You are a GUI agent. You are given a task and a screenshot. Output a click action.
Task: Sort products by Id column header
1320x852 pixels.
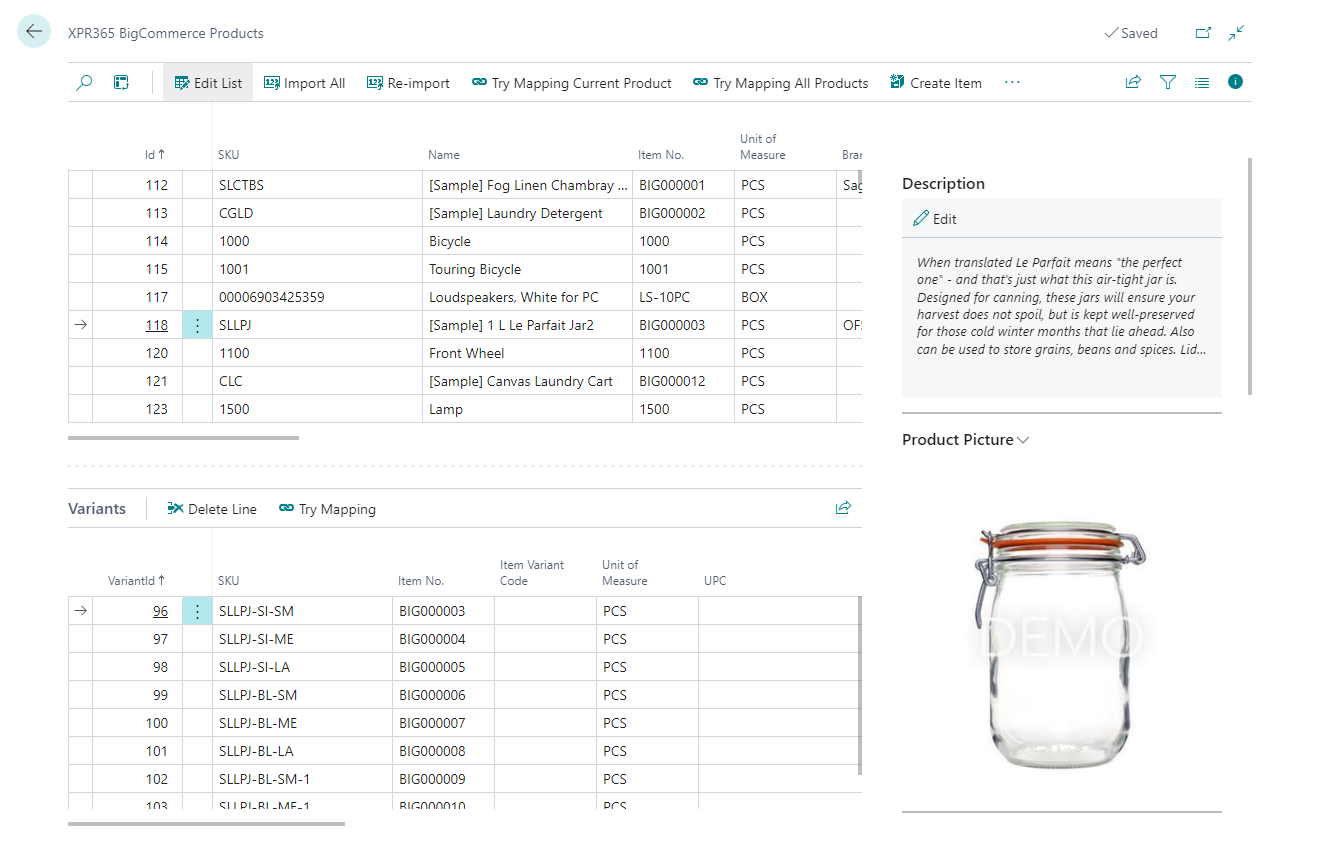tap(154, 155)
